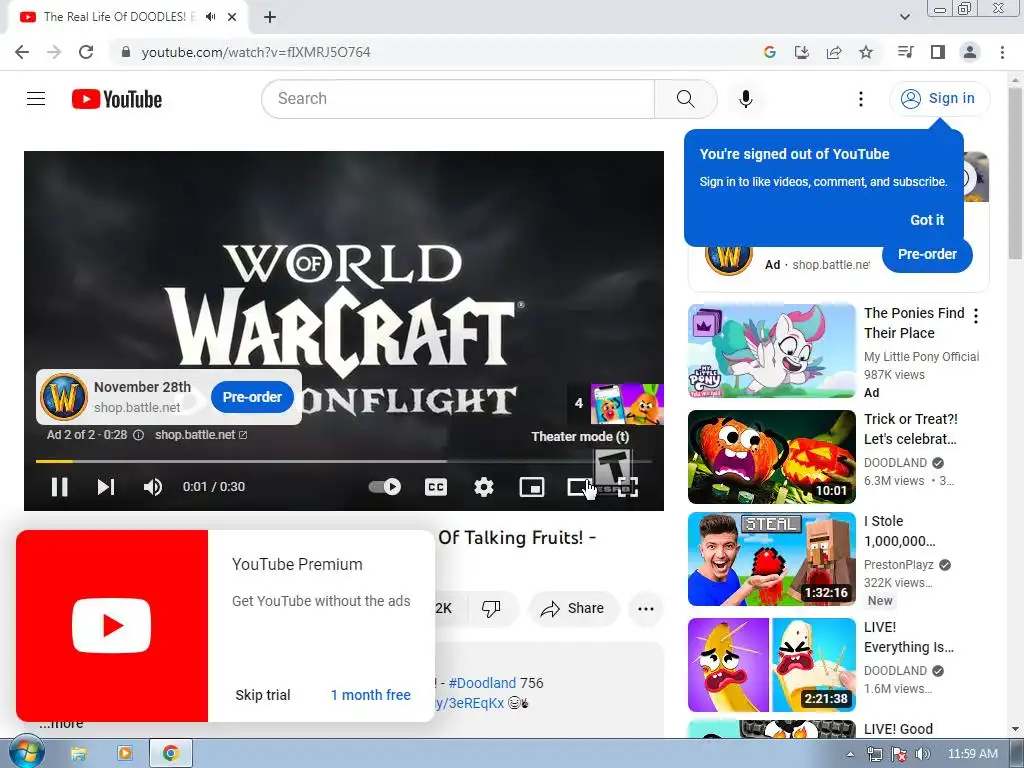
Task: Skip trial in YouTube Premium popup
Action: [x=263, y=695]
